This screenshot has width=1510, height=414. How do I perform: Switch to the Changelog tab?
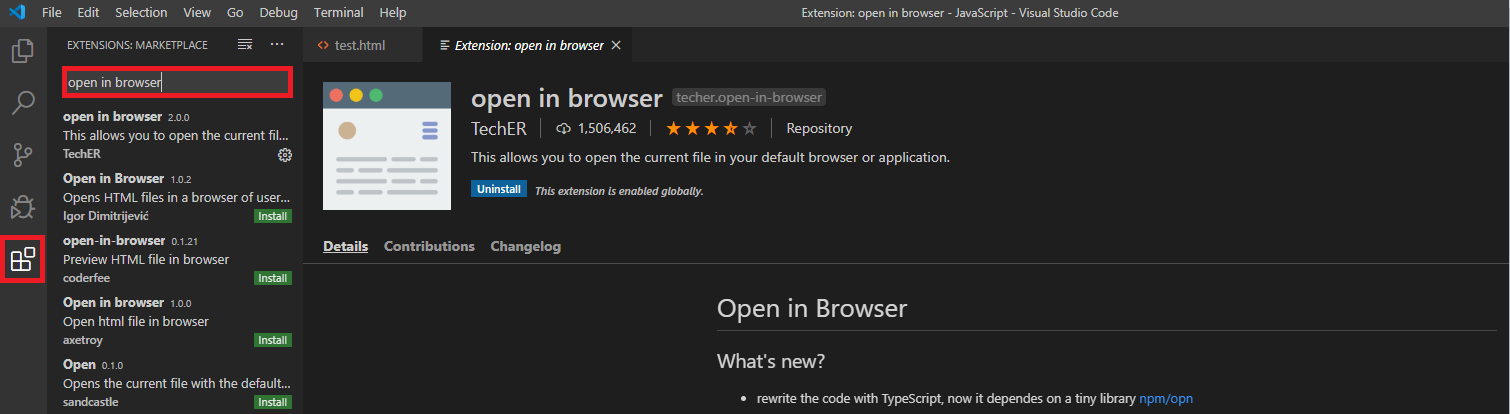pyautogui.click(x=525, y=246)
